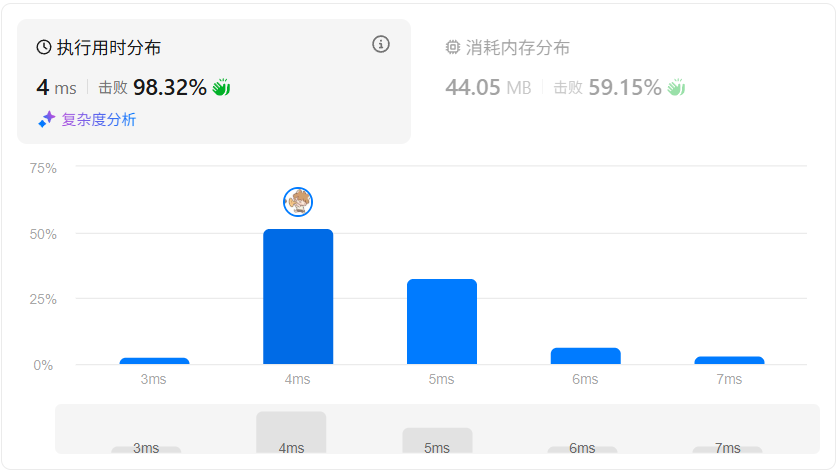Screen dimensions: 840x474
Task: Click the 4 ms runtime value
Action: pos(56,87)
